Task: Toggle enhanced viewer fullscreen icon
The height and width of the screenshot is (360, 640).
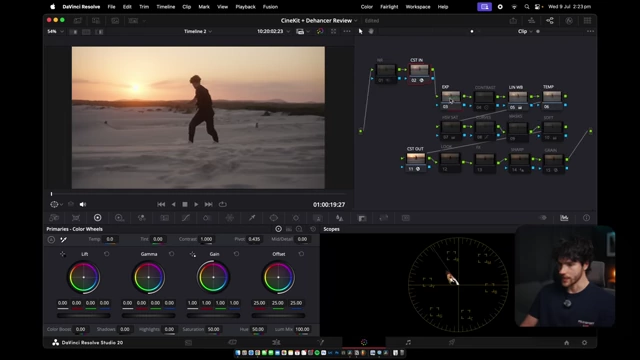Action: 333,31
